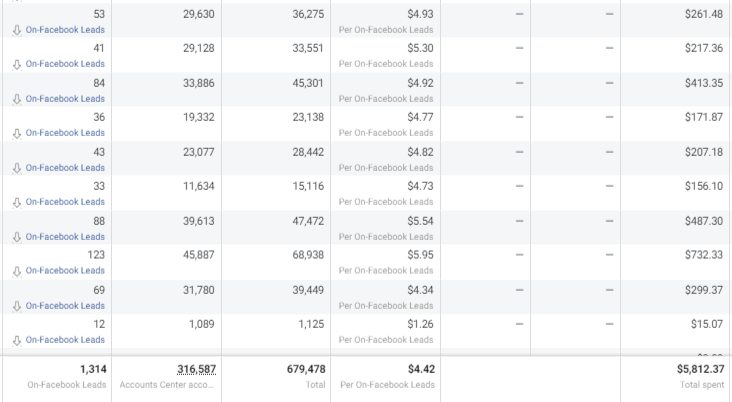
Task: Open On-Facebook Leads link under 41 results
Action: pos(65,64)
